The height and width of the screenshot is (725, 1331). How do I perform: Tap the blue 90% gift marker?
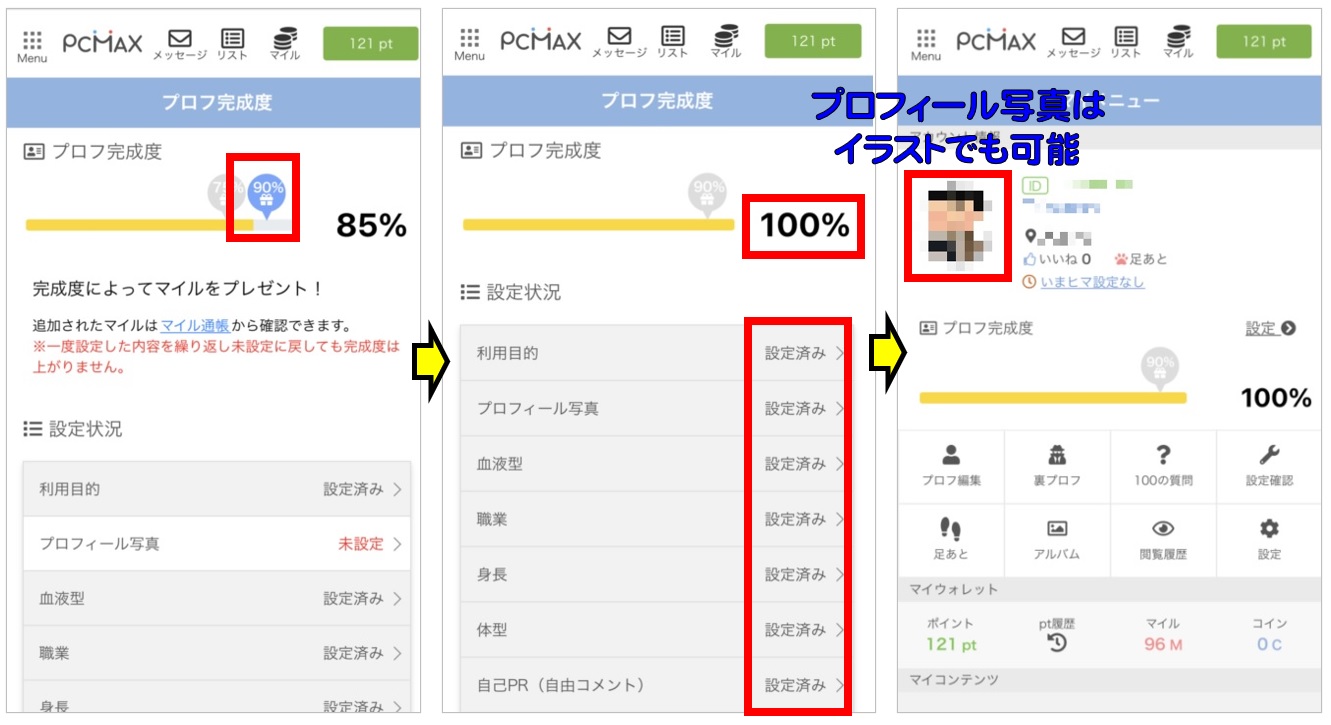coord(266,191)
